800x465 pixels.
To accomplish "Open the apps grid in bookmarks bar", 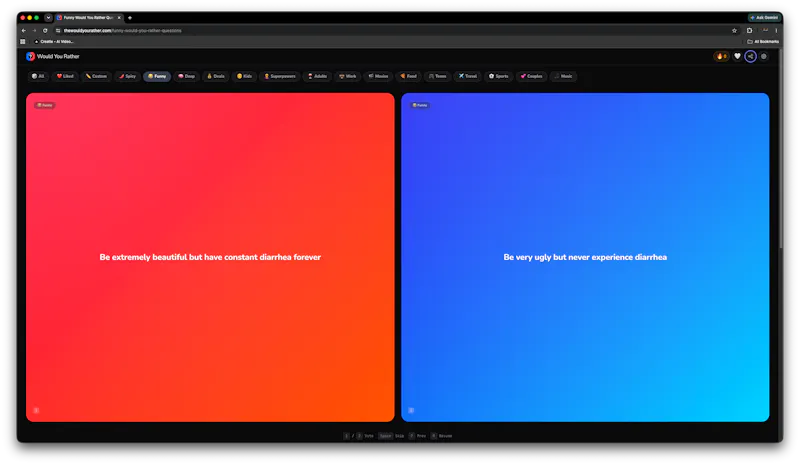I will (22, 41).
